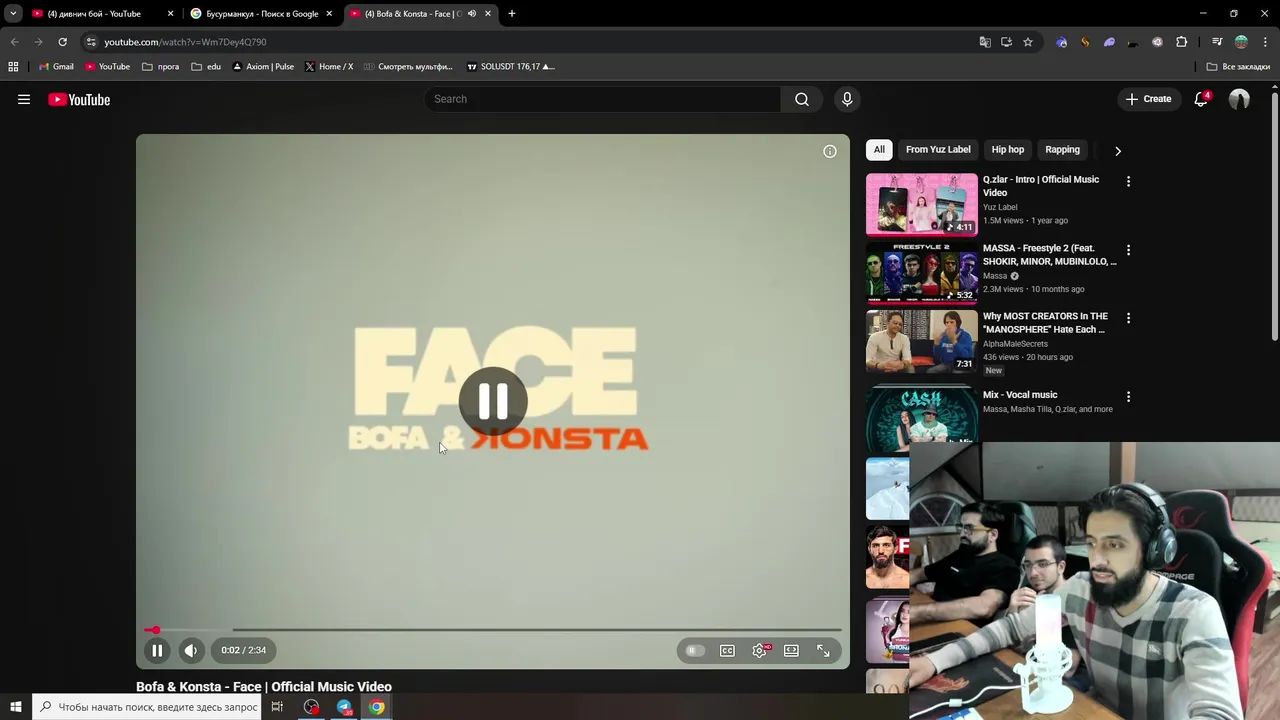Seek along the video progress bar

pos(493,630)
